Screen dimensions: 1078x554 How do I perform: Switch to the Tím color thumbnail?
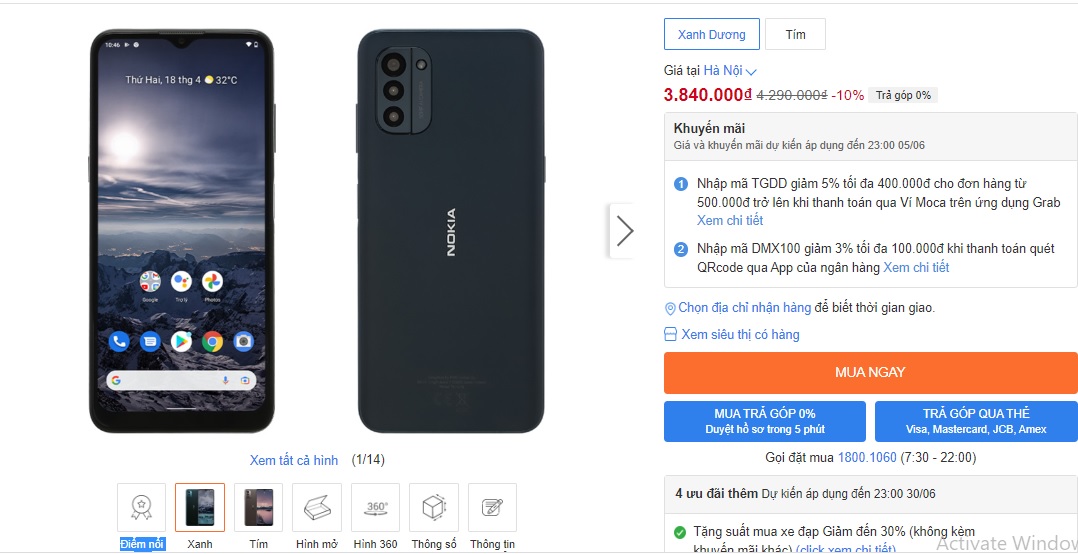[258, 508]
